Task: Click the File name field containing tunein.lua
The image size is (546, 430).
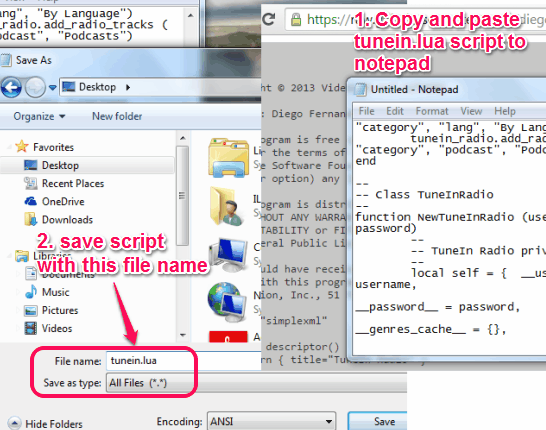Action: coord(184,361)
